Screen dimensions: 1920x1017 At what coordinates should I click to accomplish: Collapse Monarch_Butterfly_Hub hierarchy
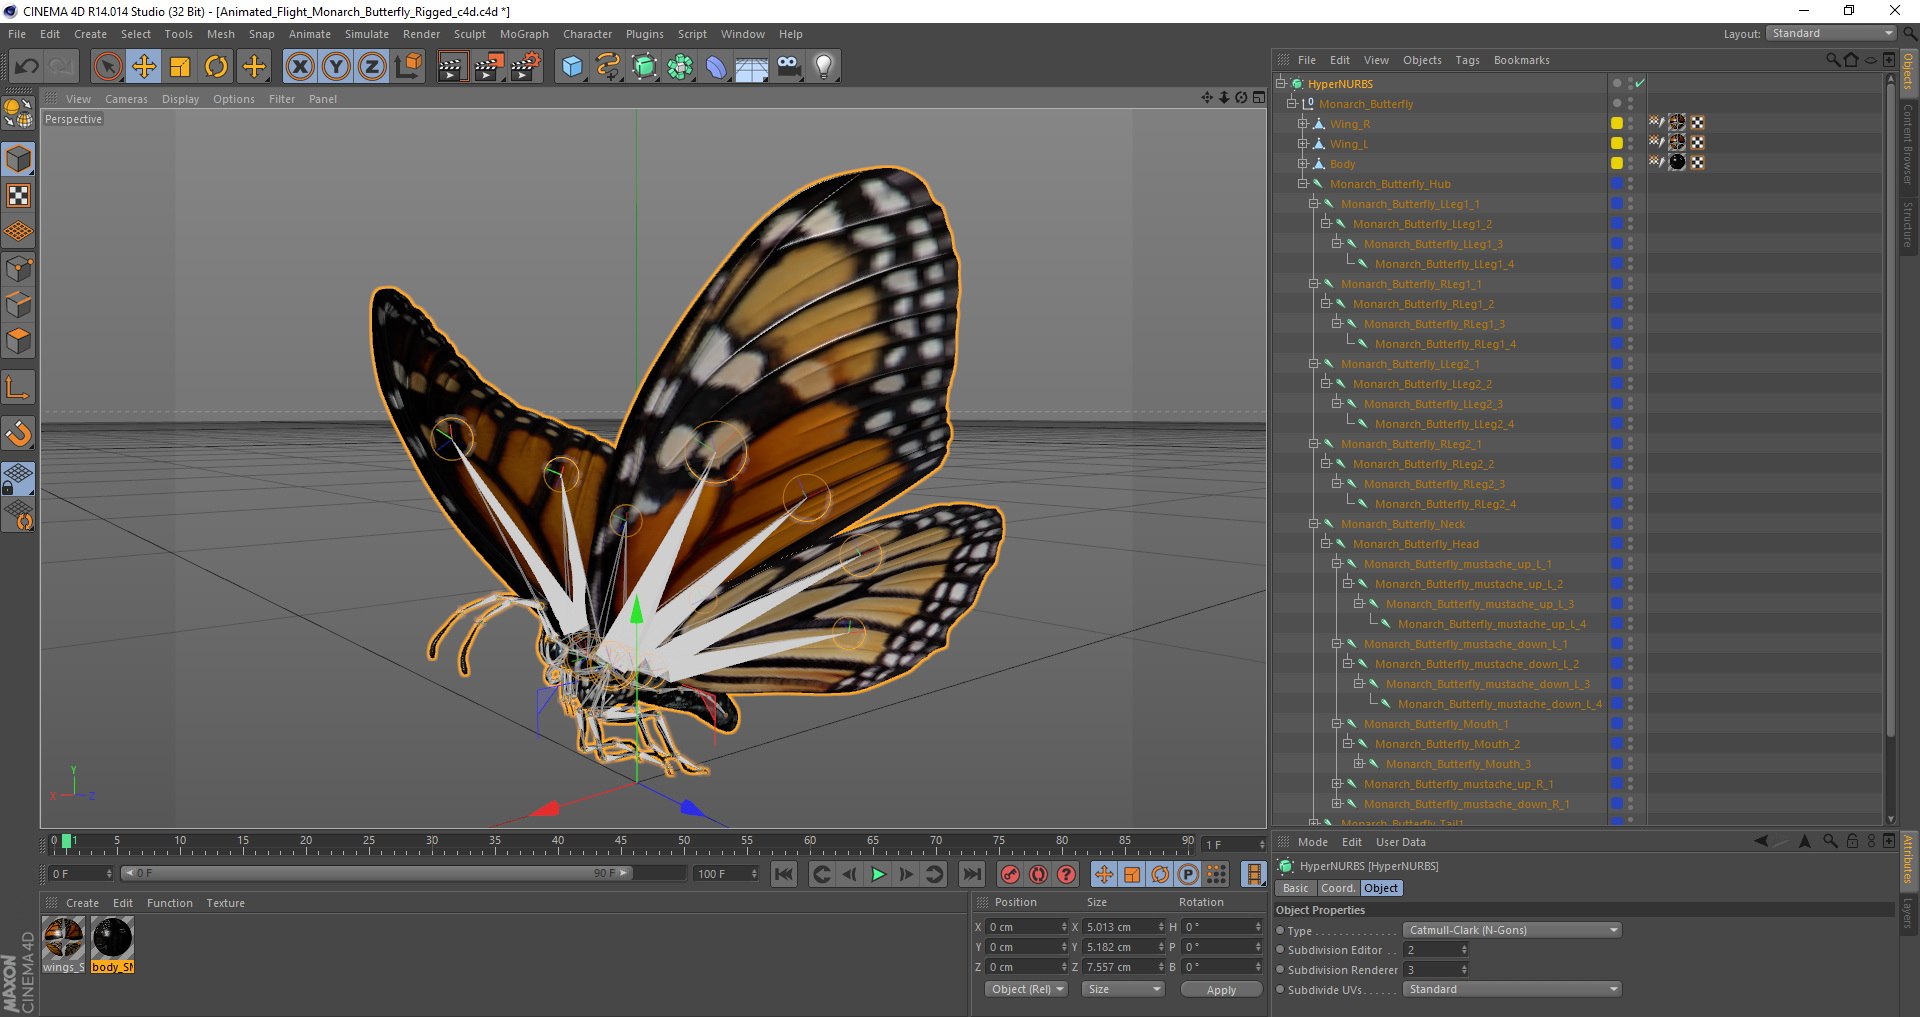pos(1303,183)
